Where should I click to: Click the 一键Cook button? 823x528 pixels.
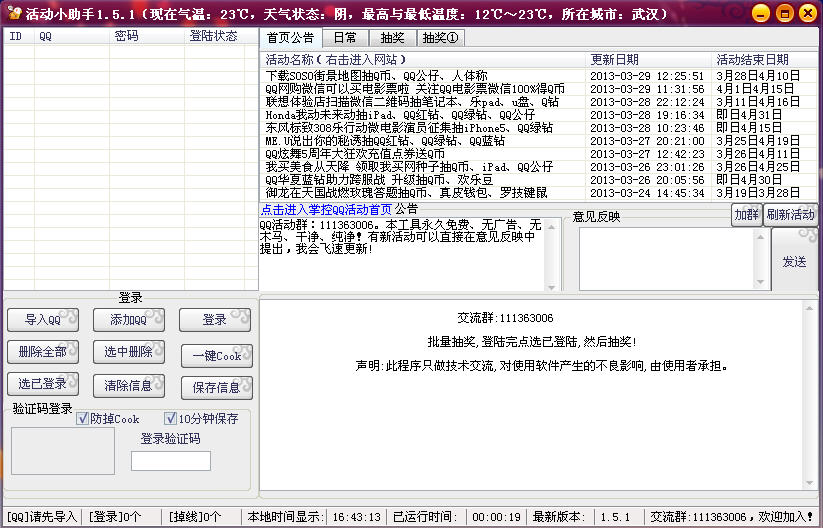pos(214,355)
